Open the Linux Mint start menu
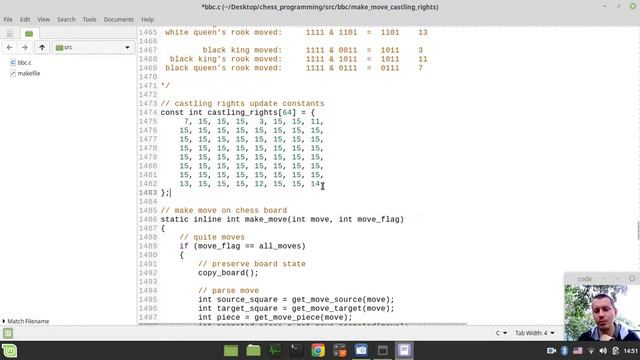The width and height of the screenshot is (640, 360). (9, 351)
